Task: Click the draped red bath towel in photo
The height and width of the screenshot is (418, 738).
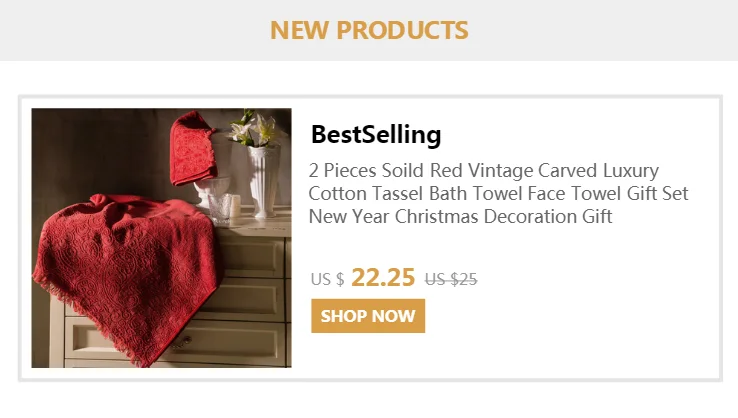Action: pyautogui.click(x=127, y=275)
